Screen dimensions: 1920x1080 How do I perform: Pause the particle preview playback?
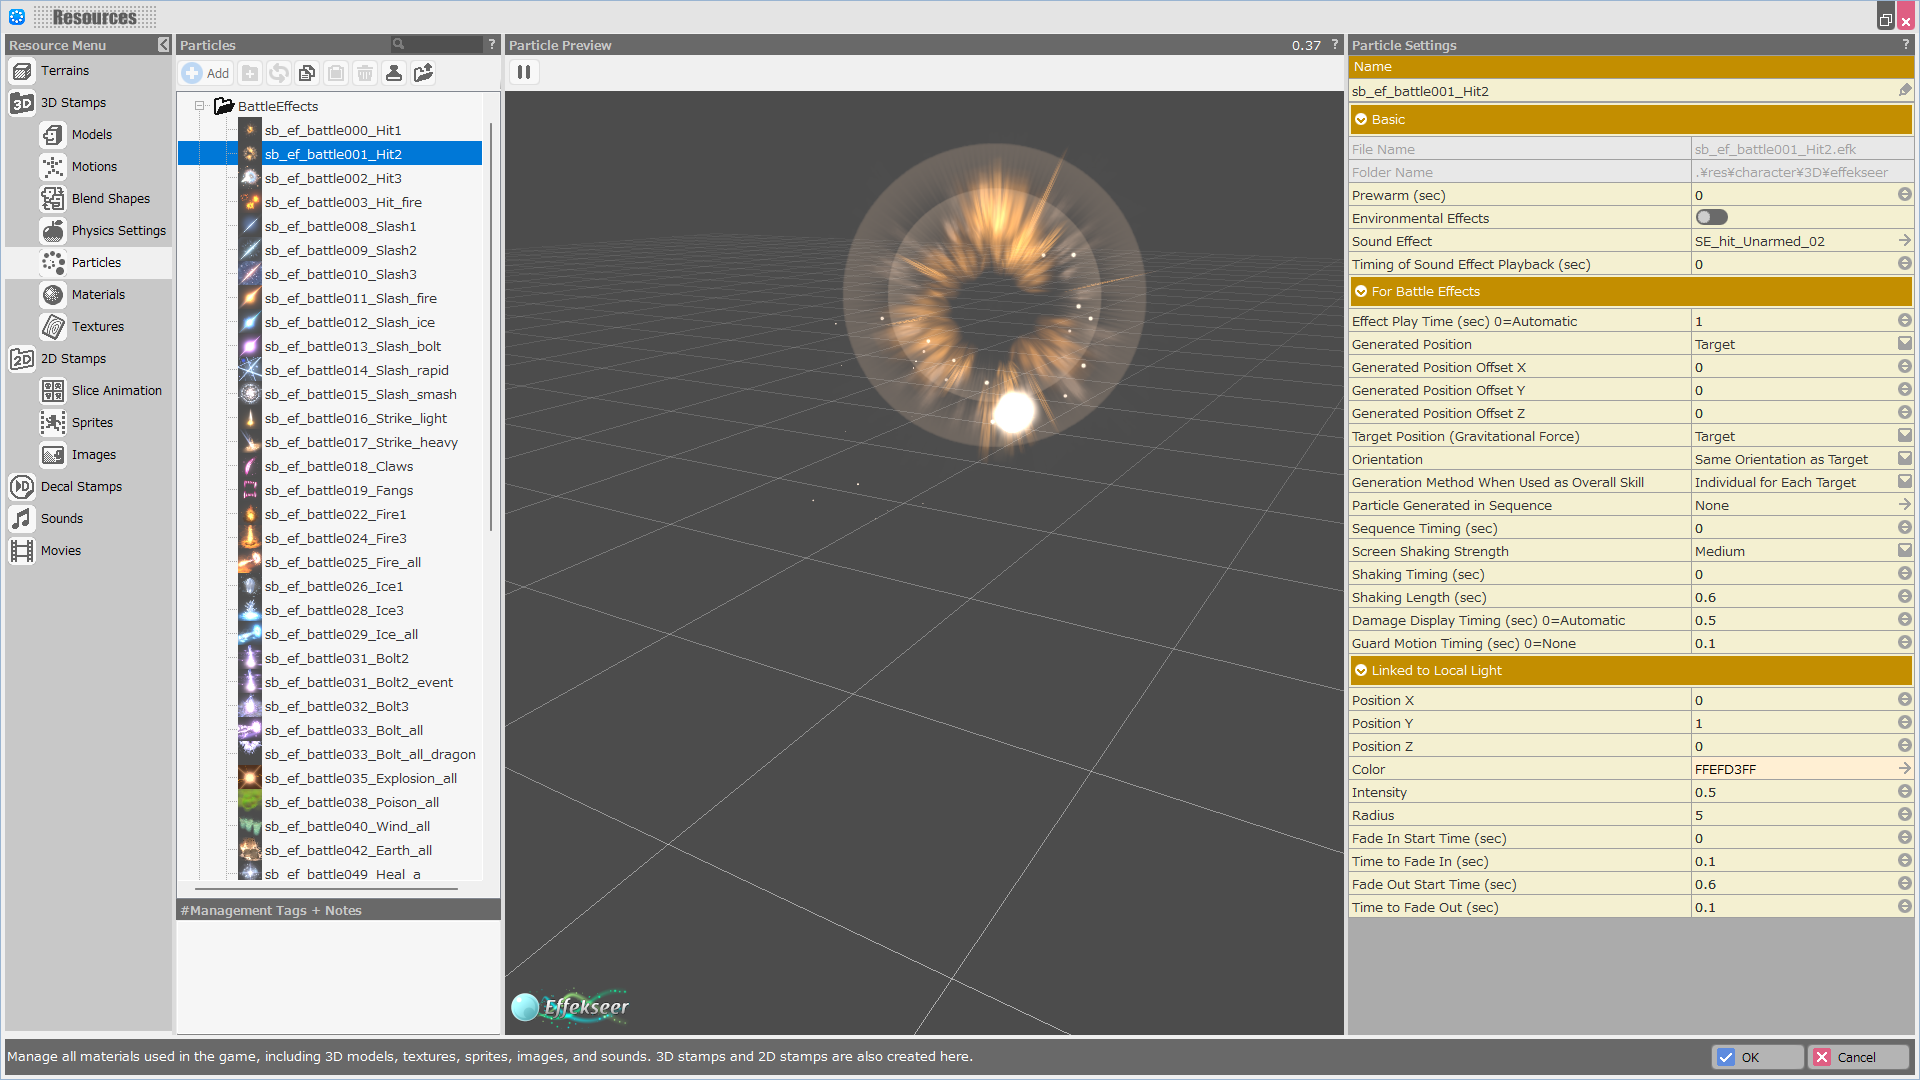523,72
